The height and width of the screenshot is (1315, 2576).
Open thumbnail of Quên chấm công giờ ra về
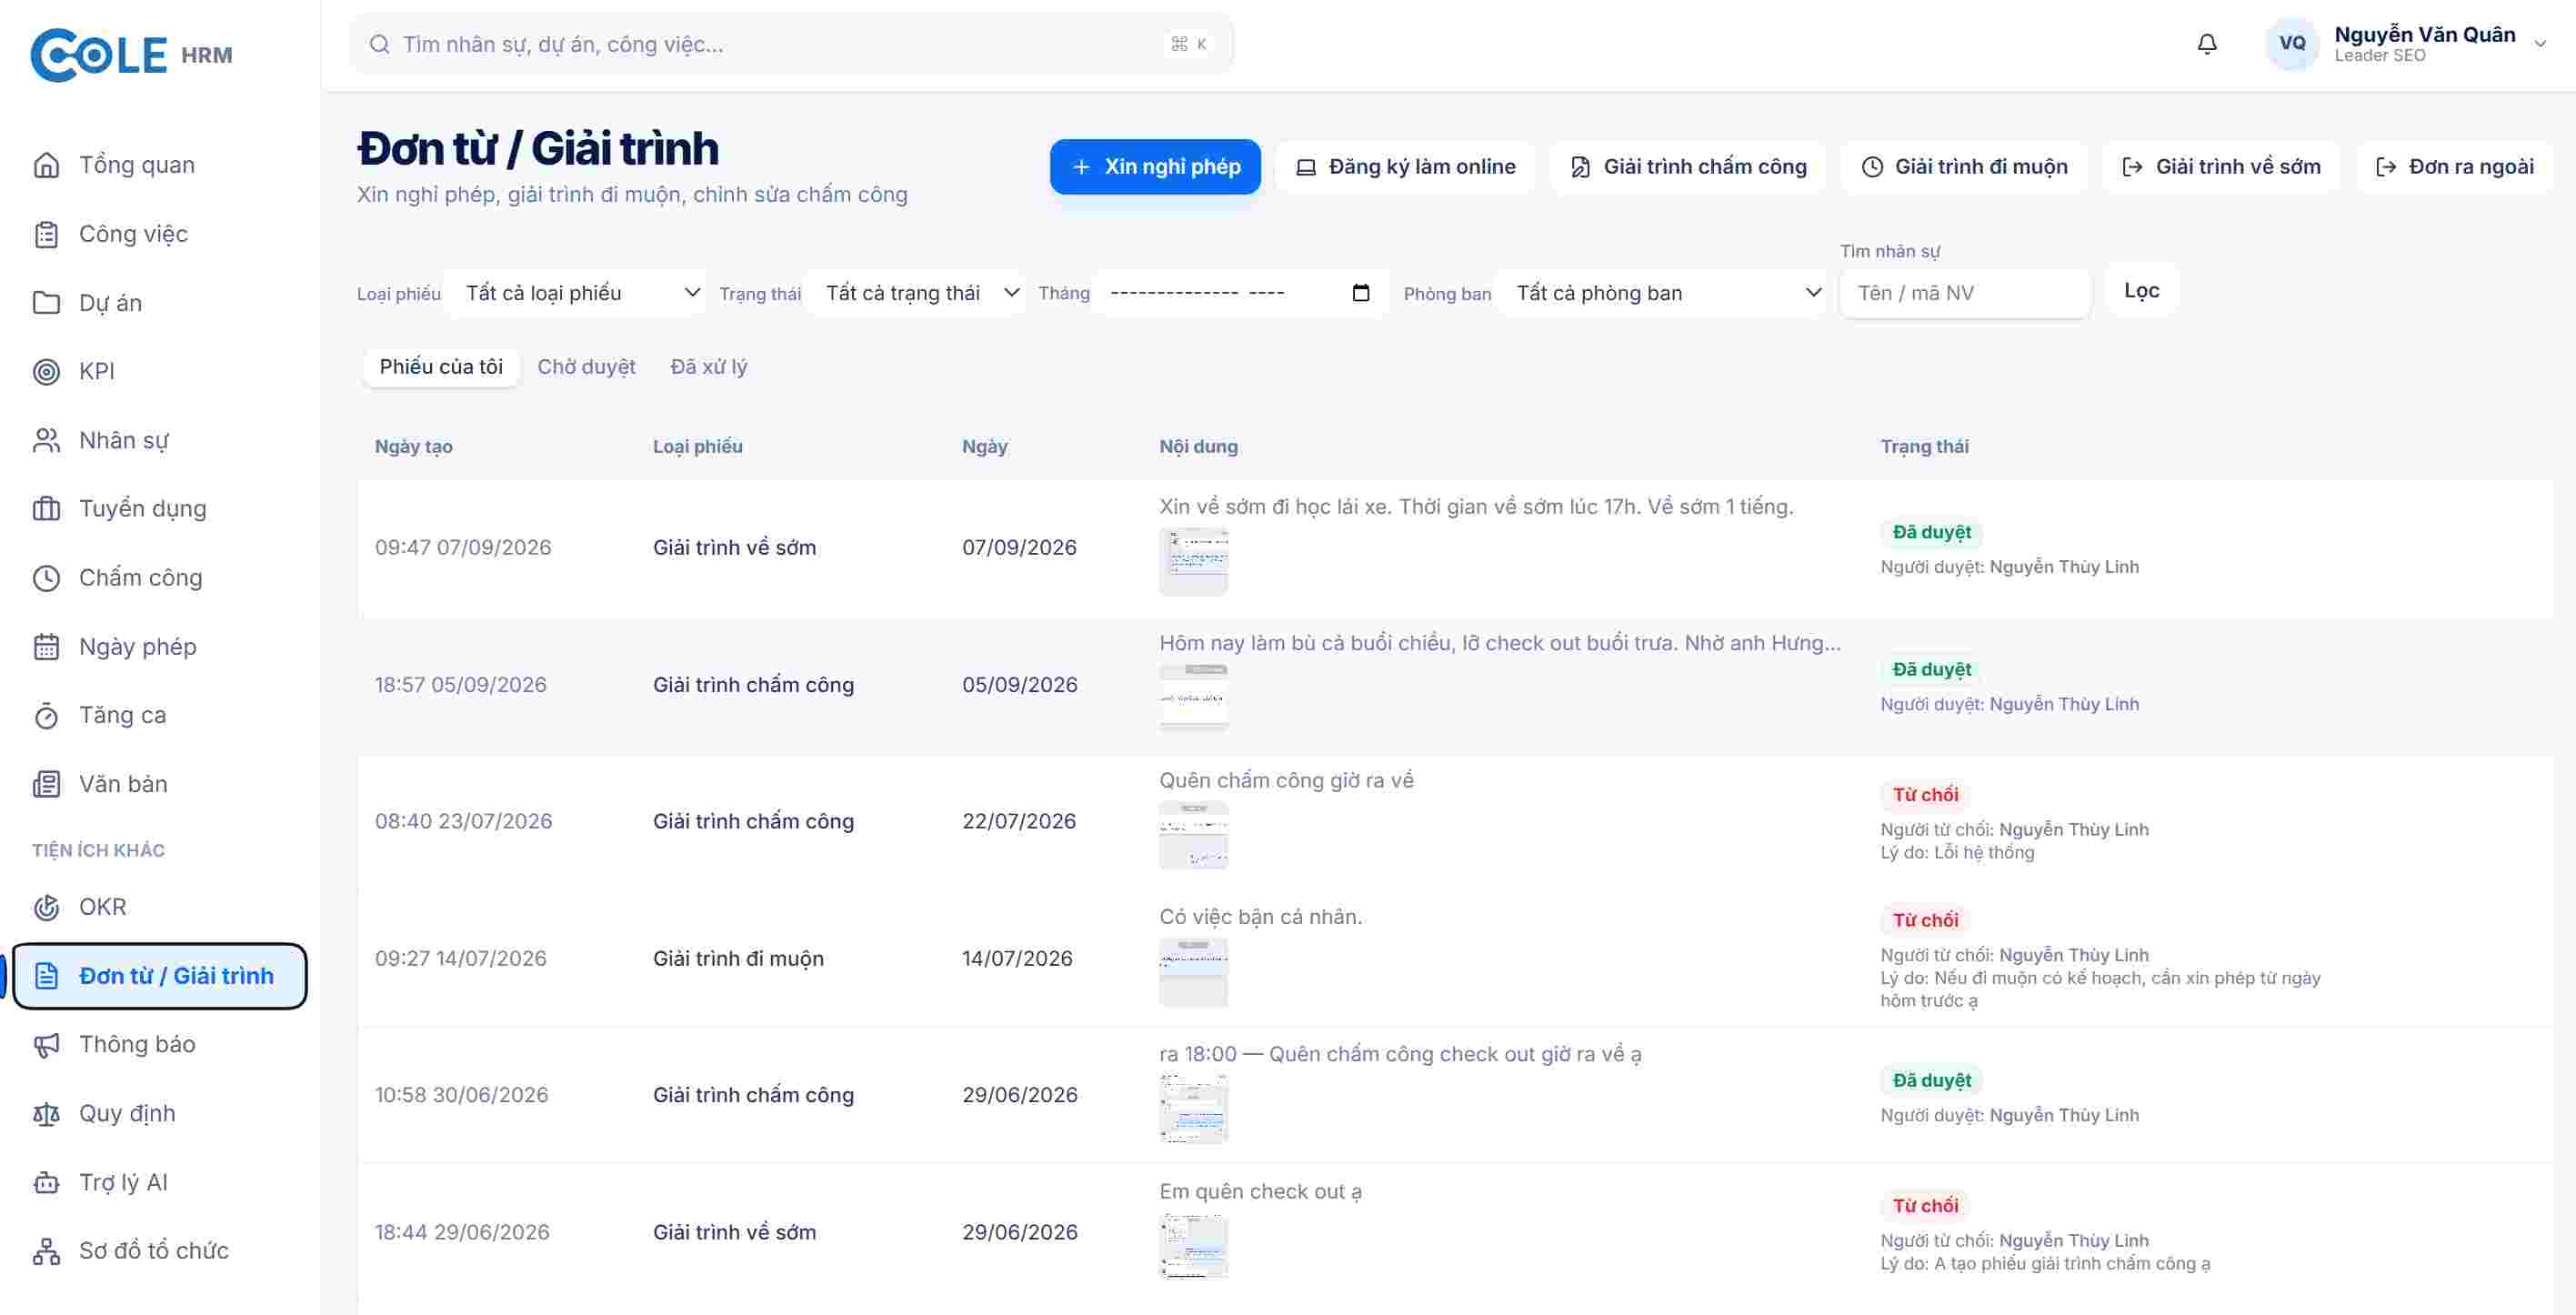[1193, 835]
